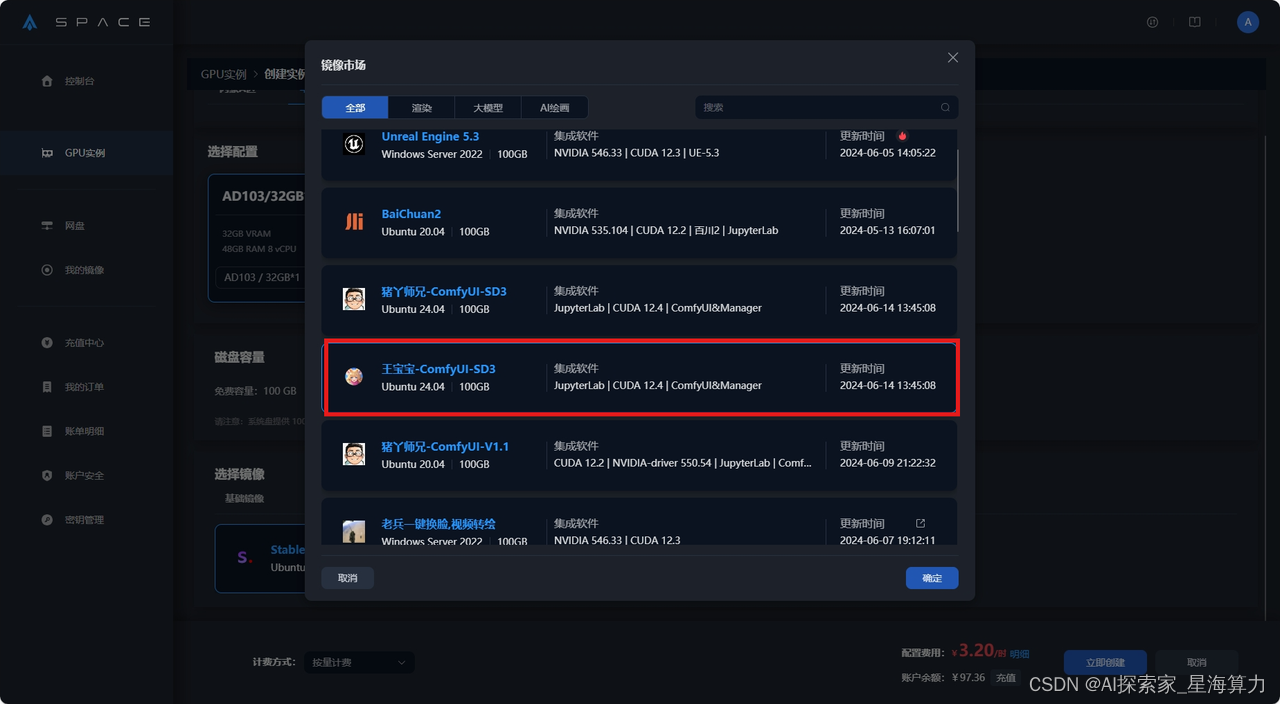1280x704 pixels.
Task: Select the 账单明细 menu item
Action: [85, 431]
